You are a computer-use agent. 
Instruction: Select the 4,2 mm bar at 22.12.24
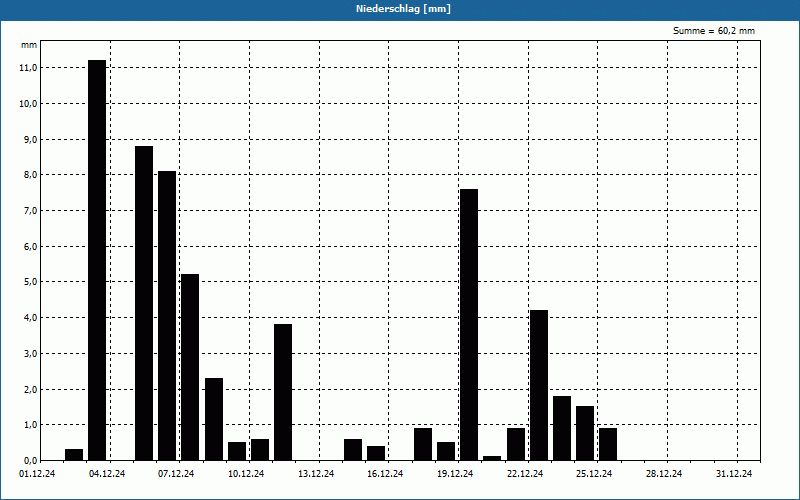(539, 385)
